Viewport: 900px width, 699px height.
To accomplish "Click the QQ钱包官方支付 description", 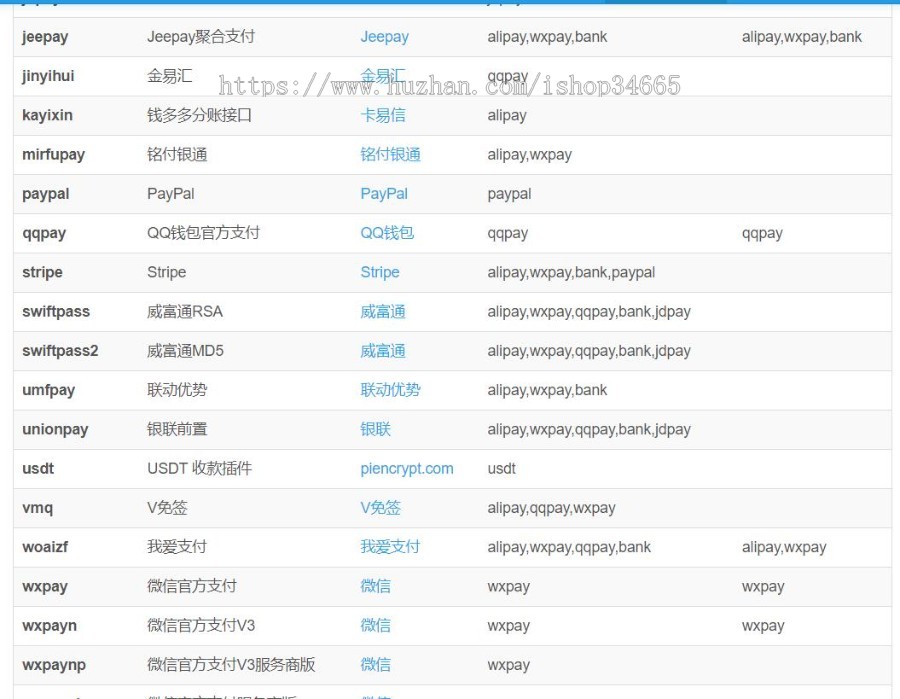I will 203,233.
